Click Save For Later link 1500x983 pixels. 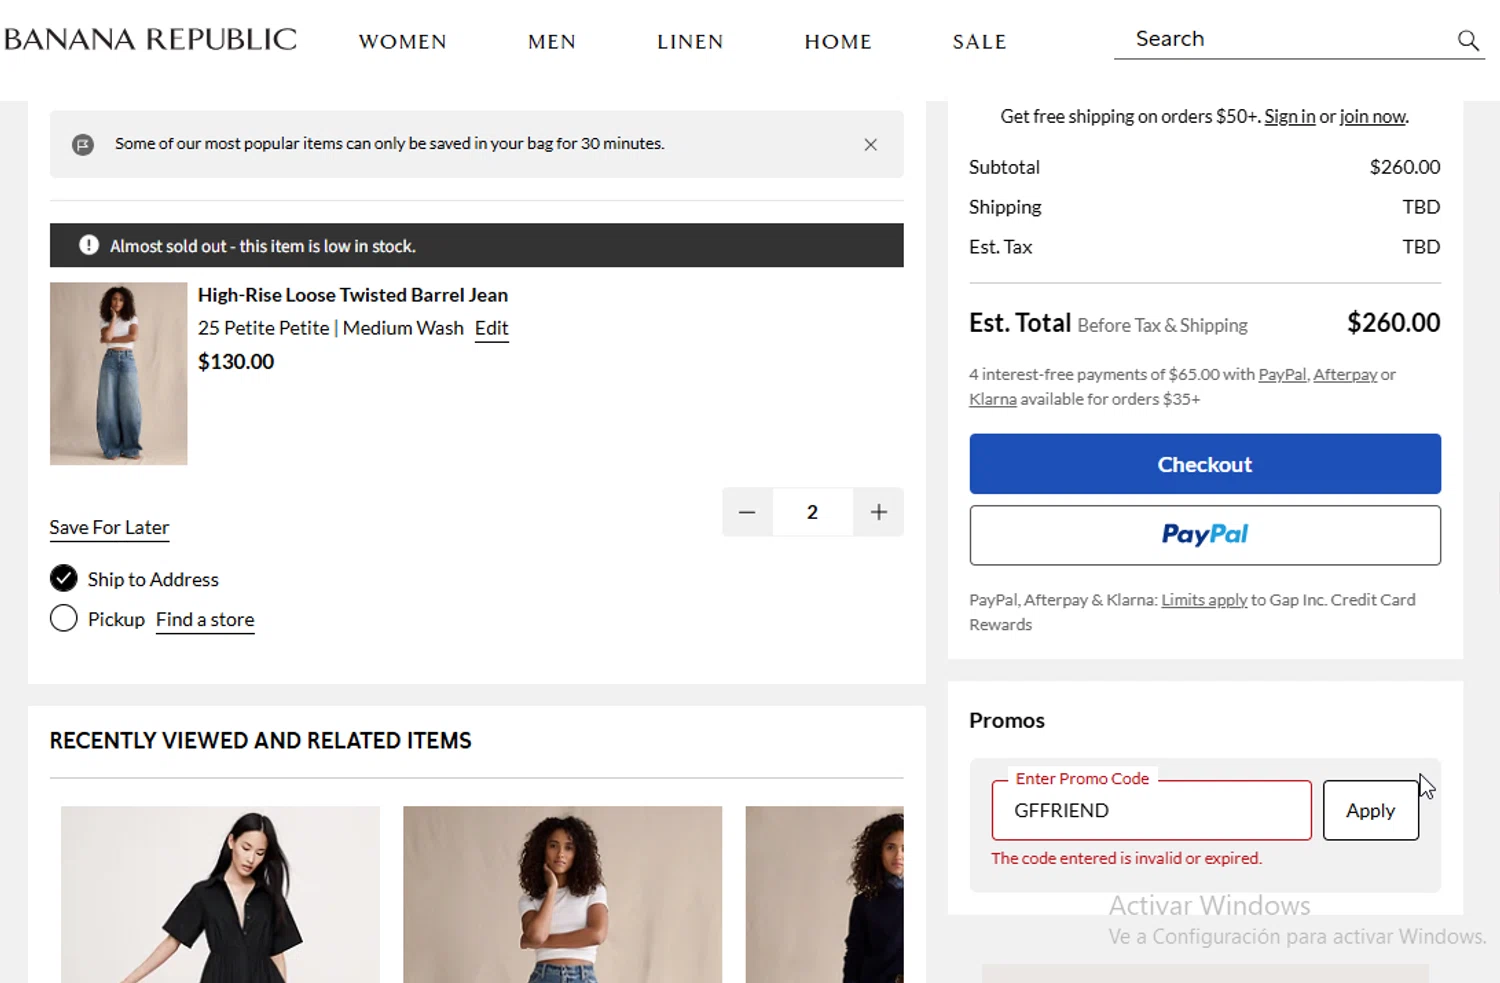click(109, 527)
